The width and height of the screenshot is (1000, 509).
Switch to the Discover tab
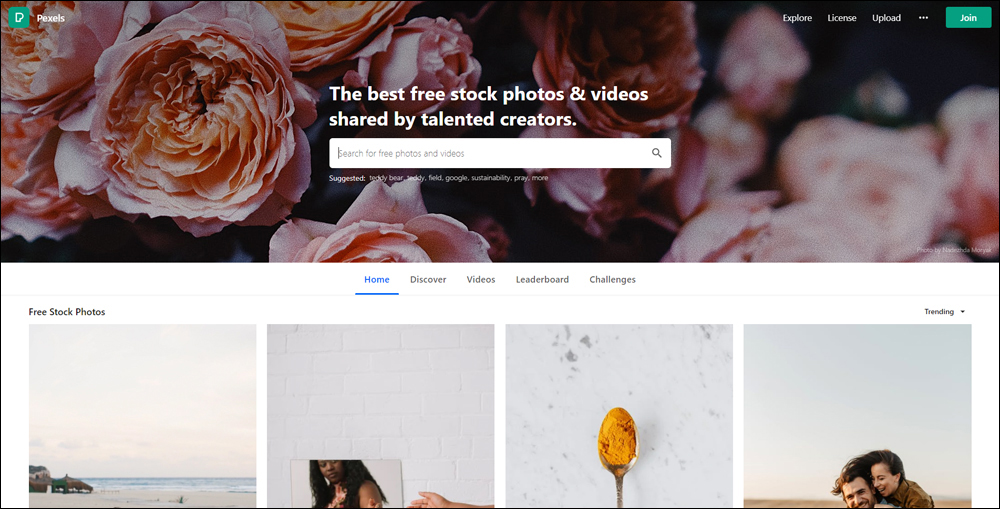pos(428,279)
